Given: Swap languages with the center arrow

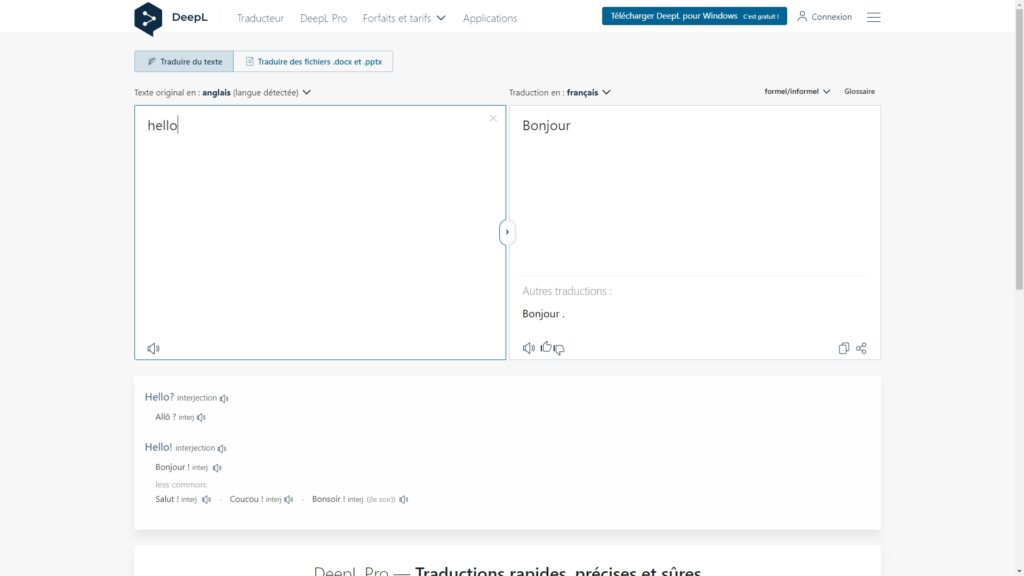Looking at the screenshot, I should 507,232.
